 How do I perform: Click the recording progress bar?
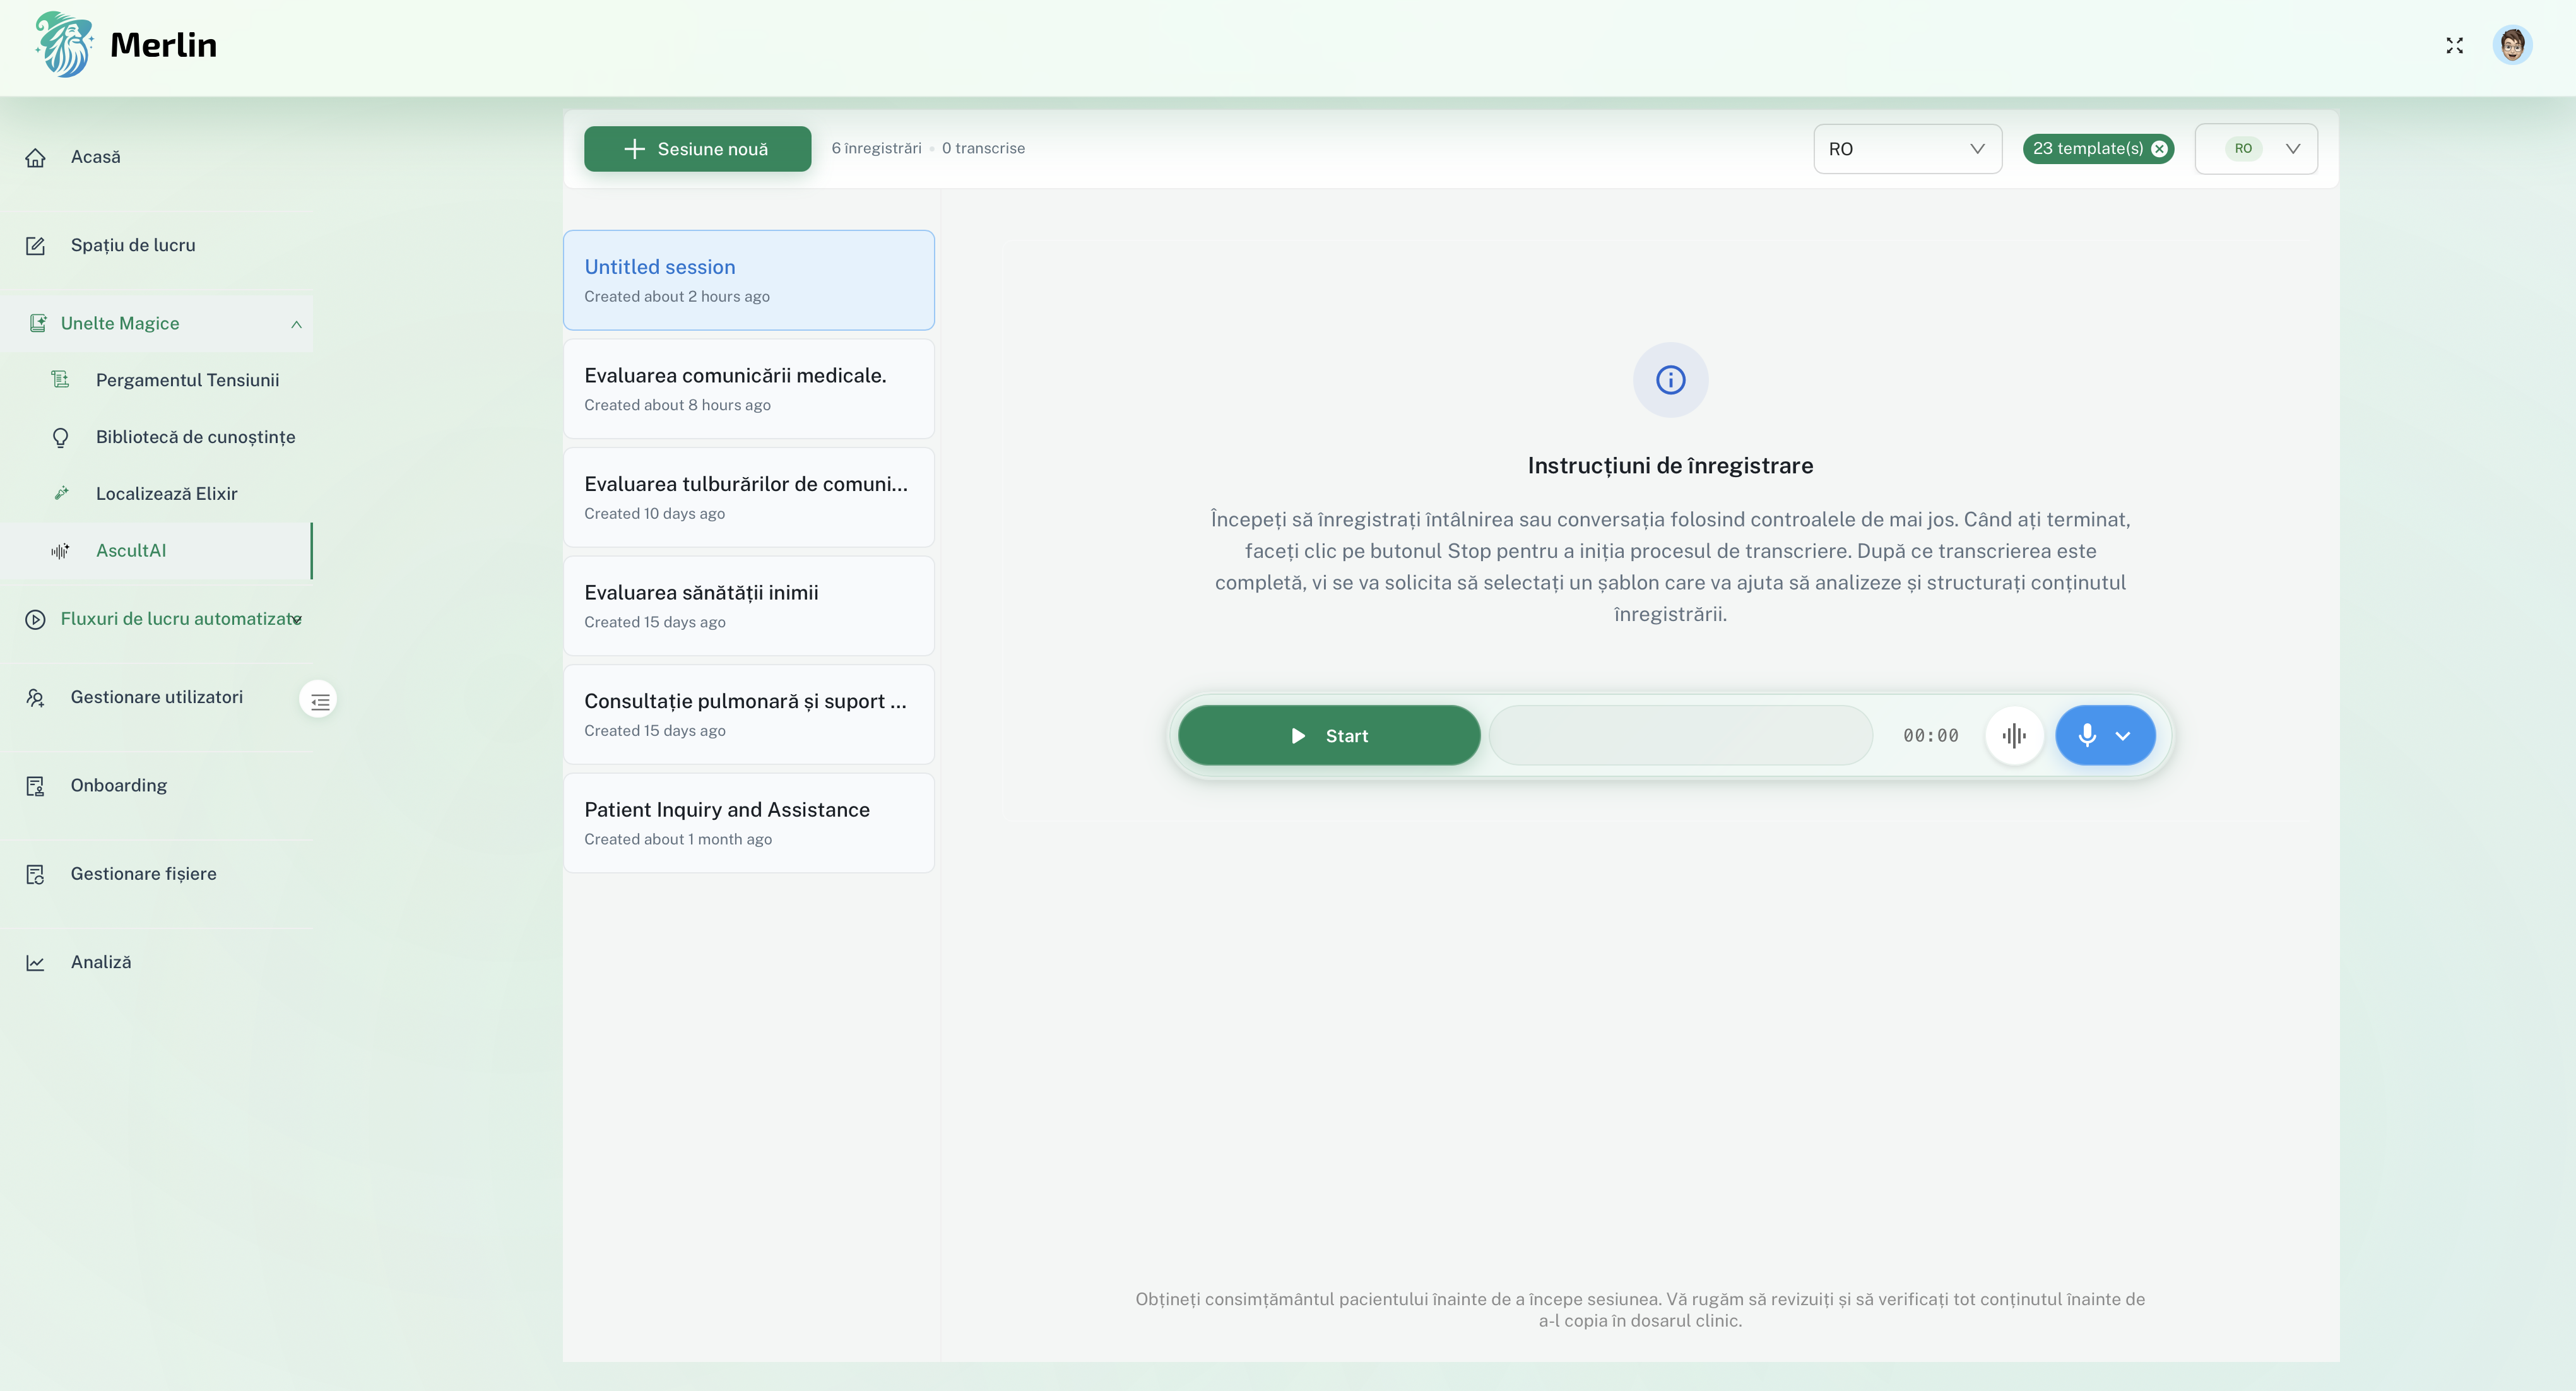coord(1680,735)
